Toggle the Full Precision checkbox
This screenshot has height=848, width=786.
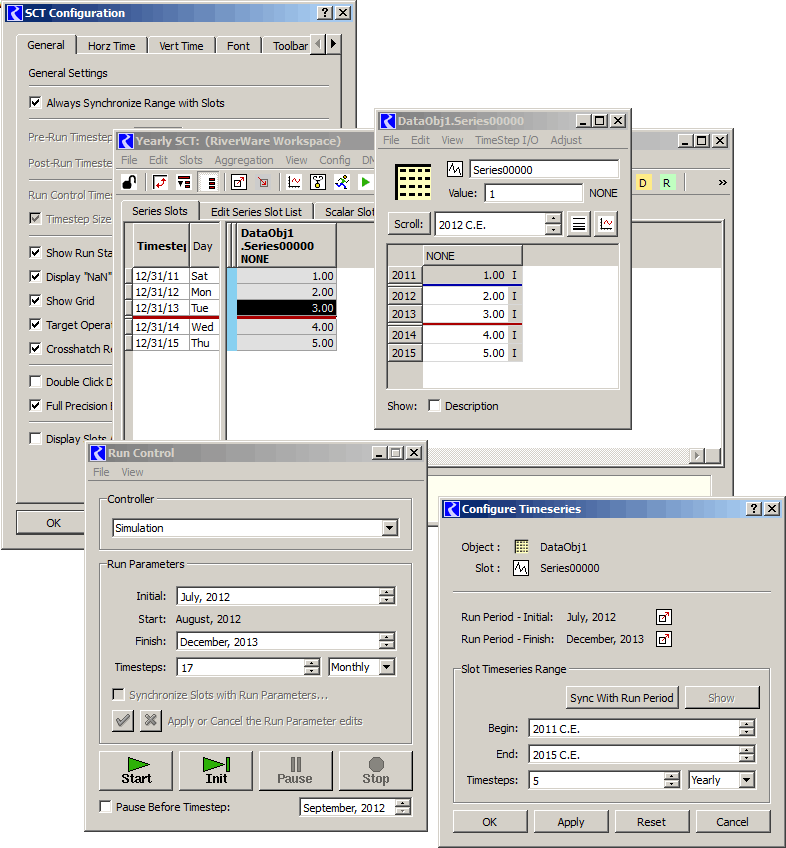tap(35, 405)
